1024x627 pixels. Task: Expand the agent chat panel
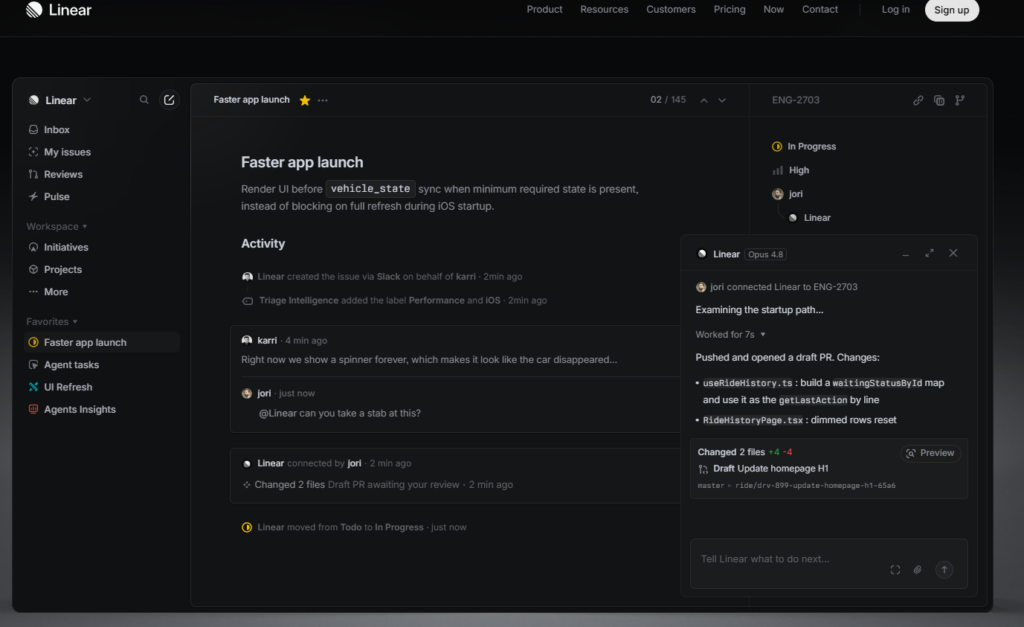click(929, 253)
